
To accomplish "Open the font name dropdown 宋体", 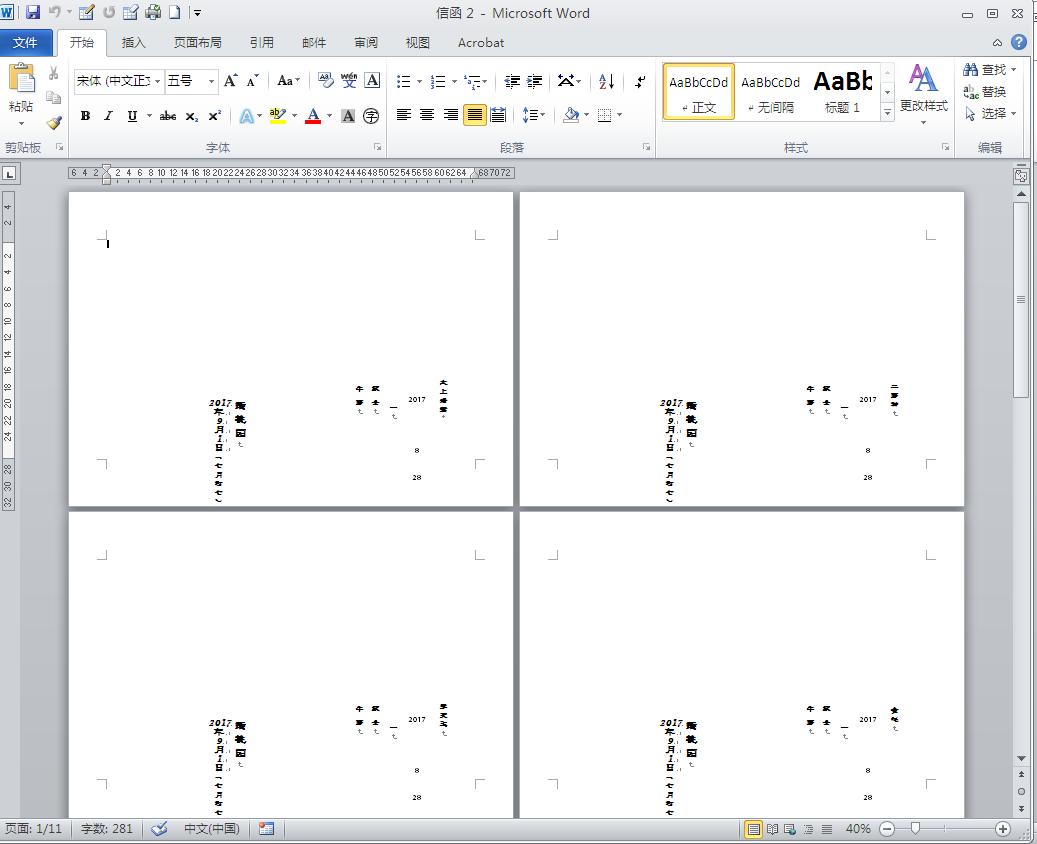I will tap(118, 81).
